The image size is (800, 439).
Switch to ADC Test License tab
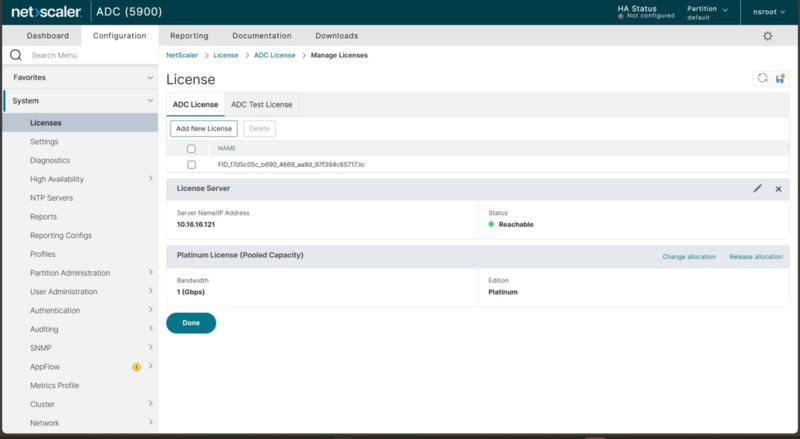(262, 104)
